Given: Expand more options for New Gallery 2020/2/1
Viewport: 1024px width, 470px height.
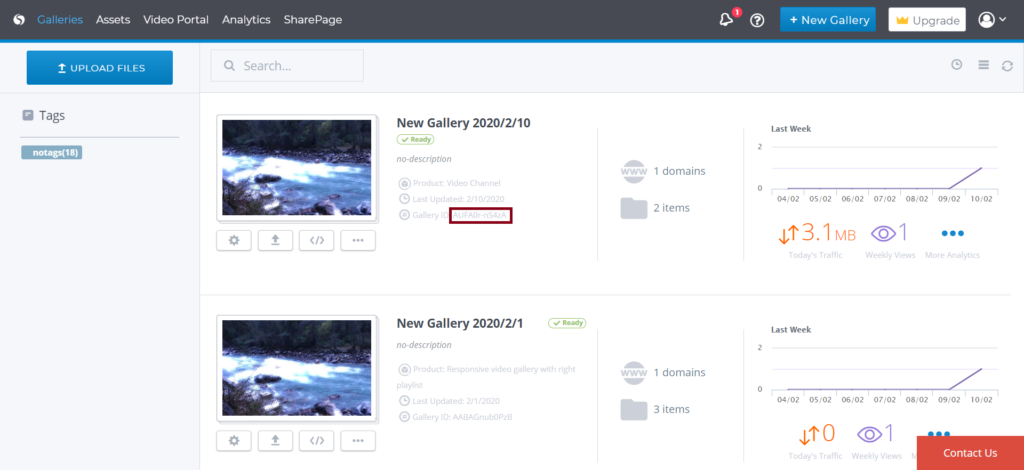Looking at the screenshot, I should [358, 440].
